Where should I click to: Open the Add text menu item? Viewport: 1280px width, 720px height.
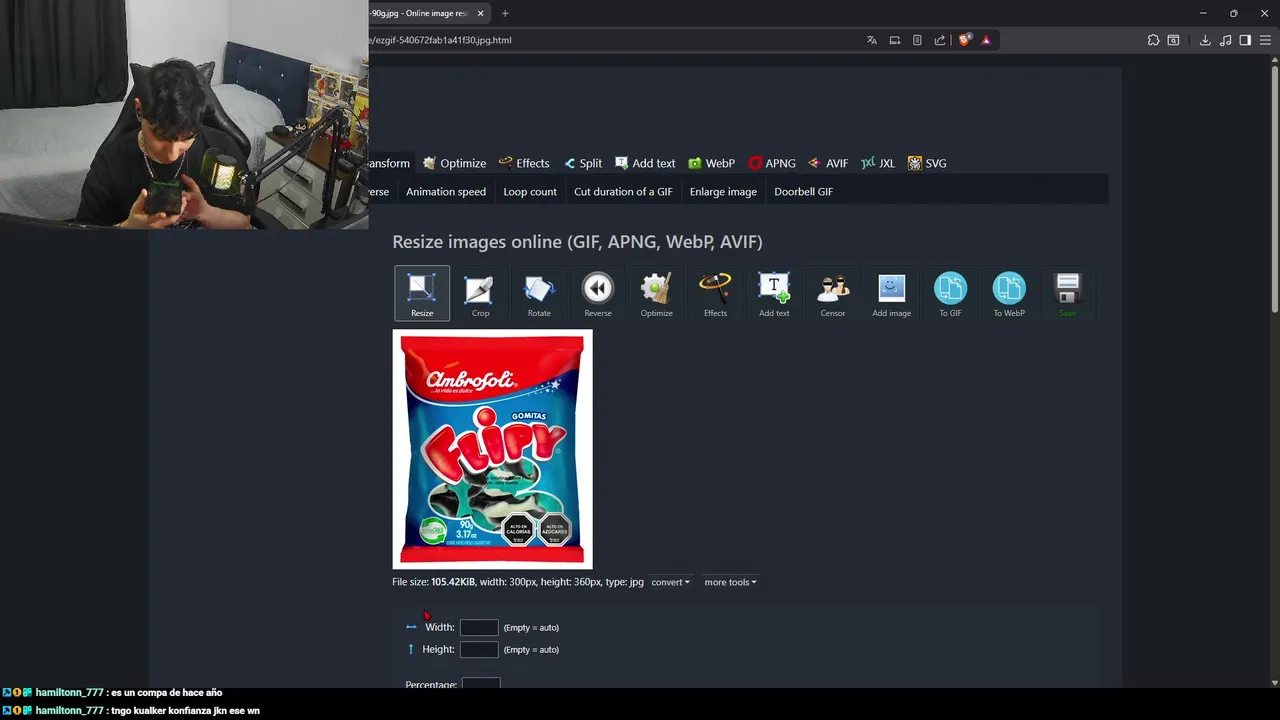[645, 163]
